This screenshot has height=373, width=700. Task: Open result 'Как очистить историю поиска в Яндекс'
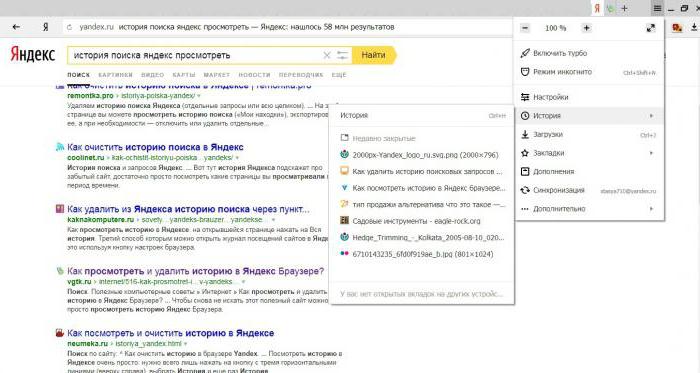[x=155, y=147]
